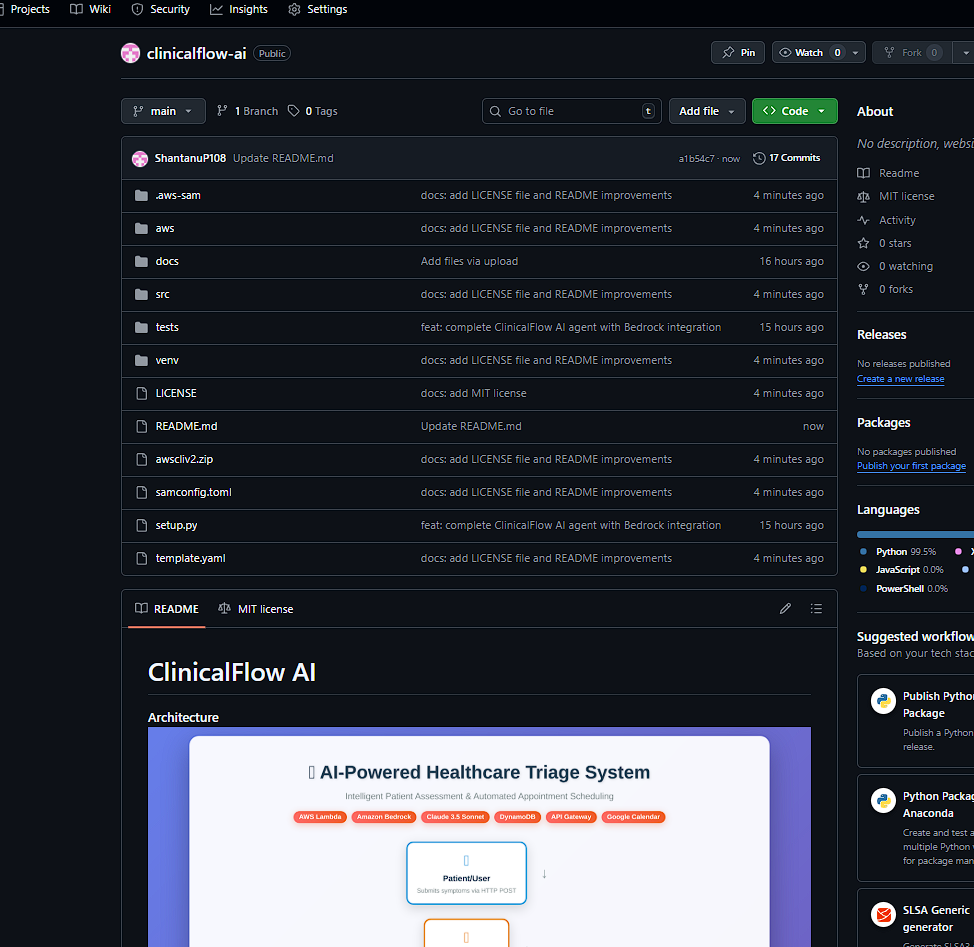Select the README tab
Viewport: 974px width, 947px height.
167,609
